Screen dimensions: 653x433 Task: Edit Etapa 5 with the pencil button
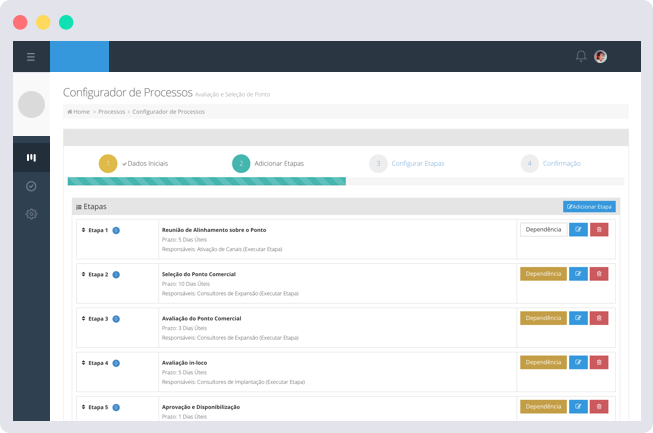point(578,407)
